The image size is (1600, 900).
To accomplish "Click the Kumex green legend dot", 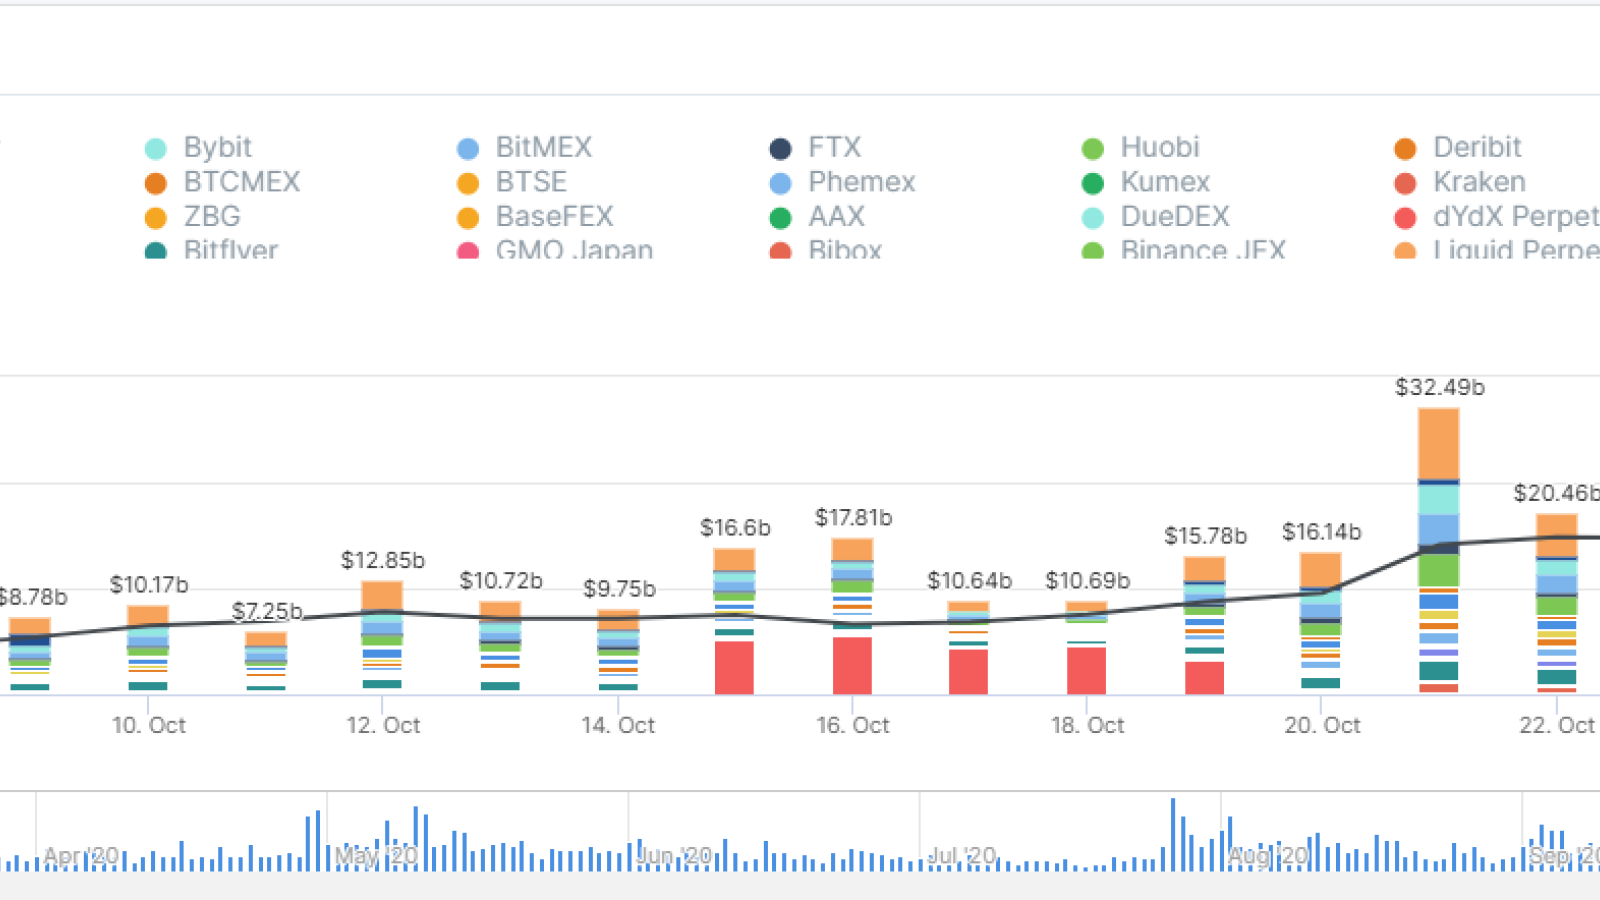I will (x=1092, y=184).
